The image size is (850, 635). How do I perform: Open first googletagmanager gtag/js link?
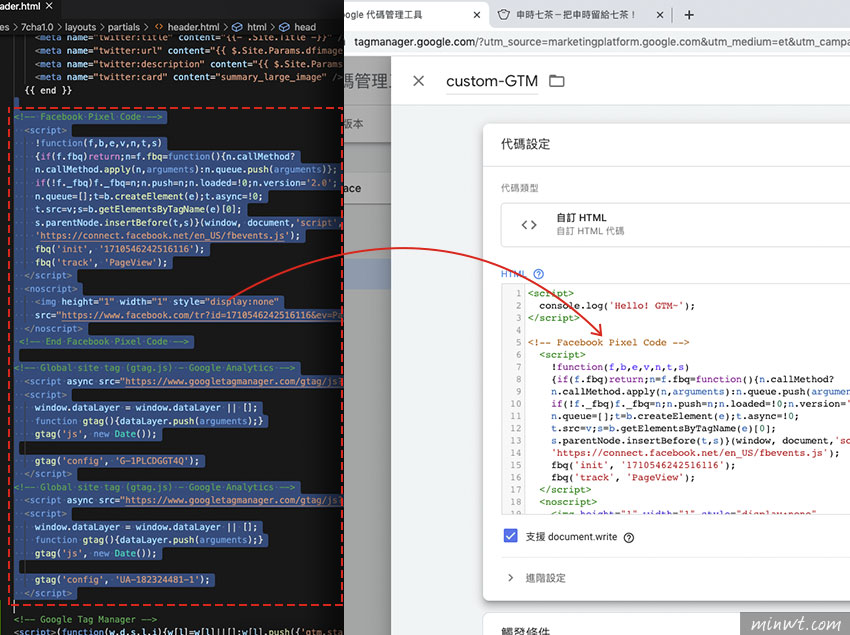233,381
